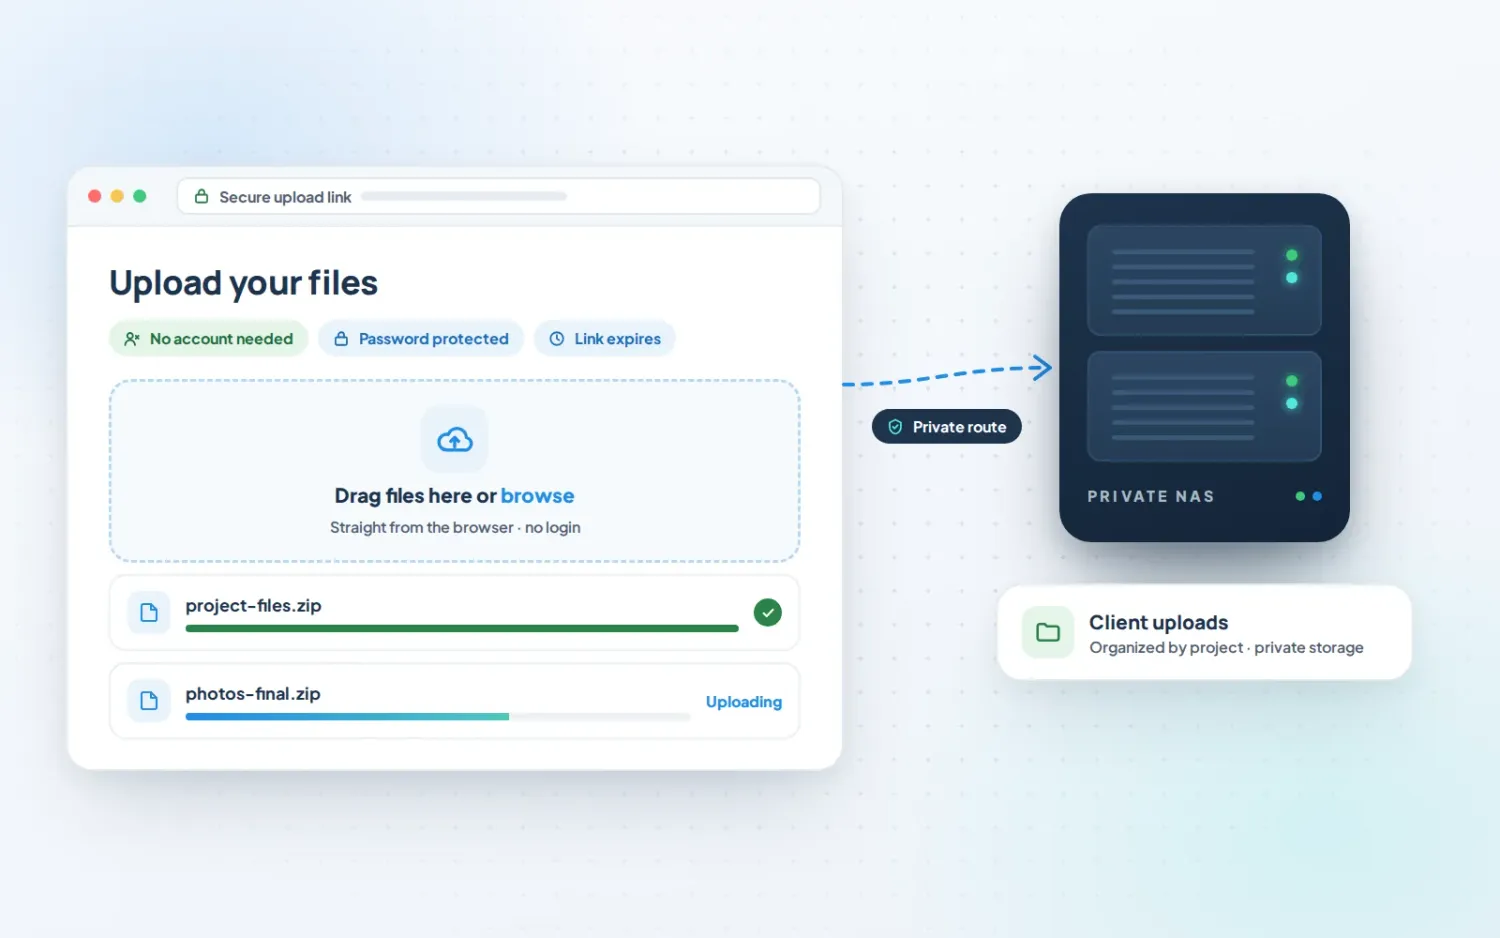The width and height of the screenshot is (1500, 938).
Task: Click the yellow minimize window dot
Action: point(117,196)
